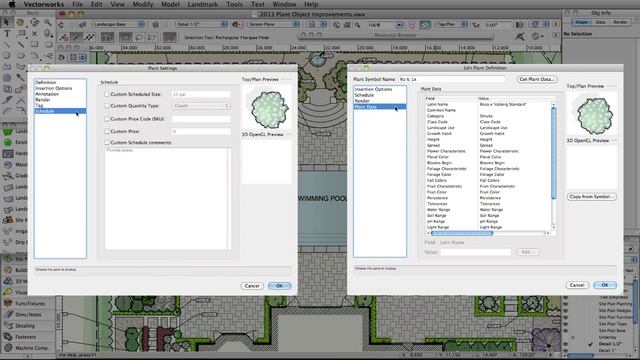Viewport: 640px width, 360px height.
Task: Select the Oval tool in the Basic palette
Action: coord(20,55)
